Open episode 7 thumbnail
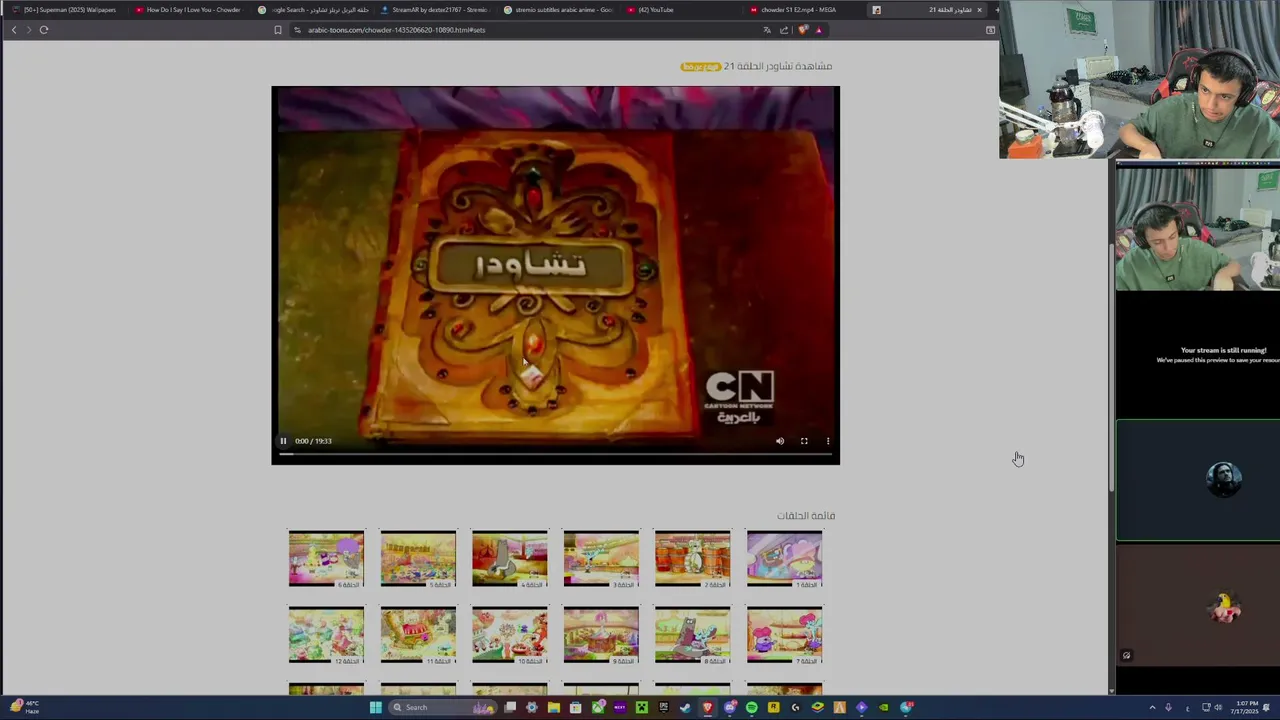Screen dimensions: 1280x720 pyautogui.click(x=784, y=635)
